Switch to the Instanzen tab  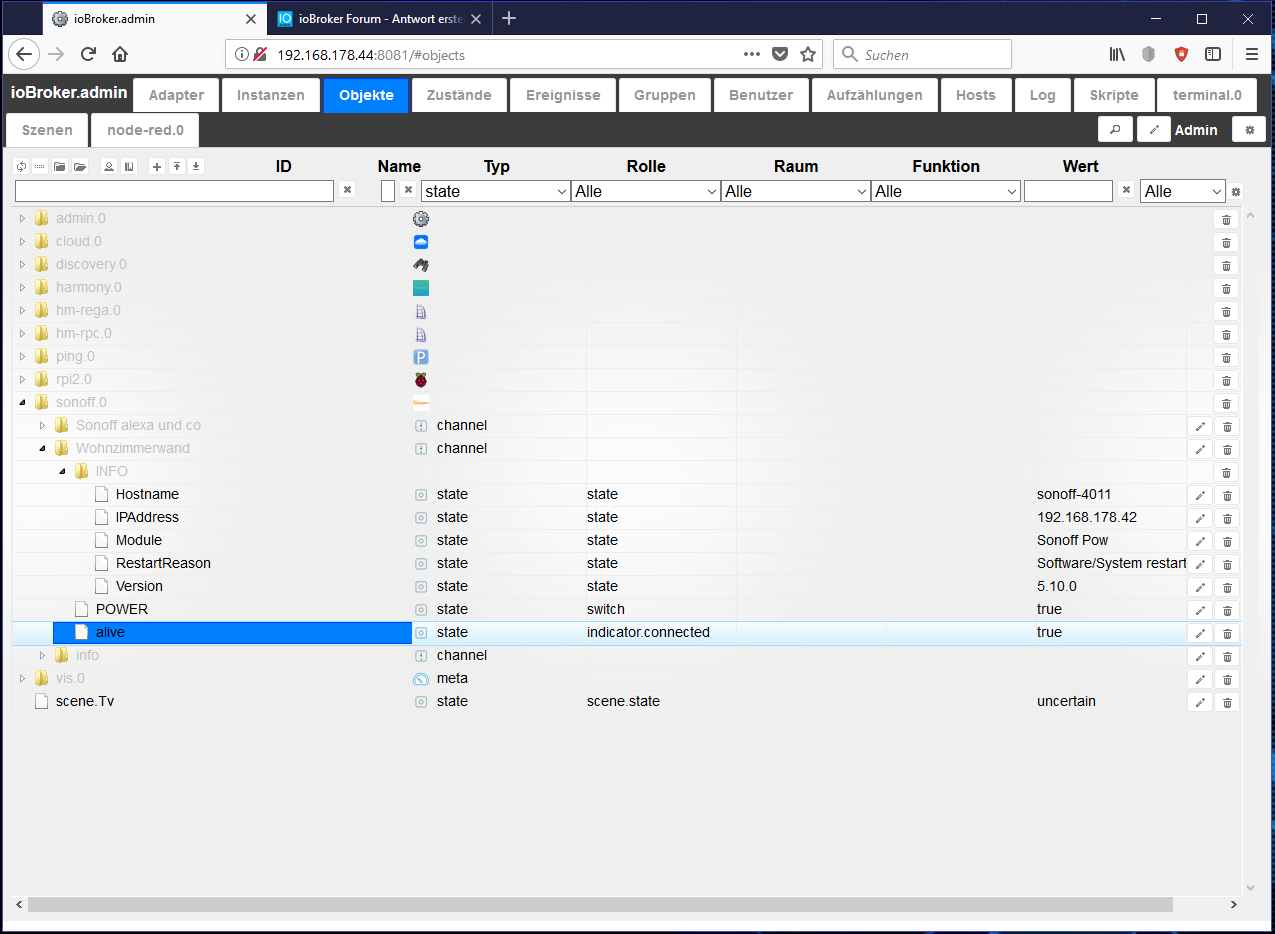click(270, 95)
